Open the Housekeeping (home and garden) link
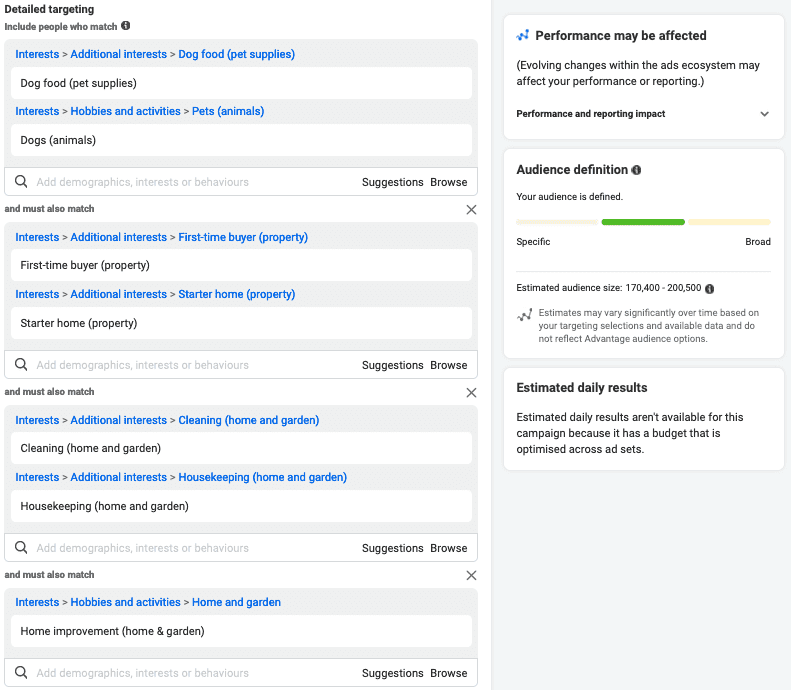Screen dimensions: 791x690 tap(262, 477)
